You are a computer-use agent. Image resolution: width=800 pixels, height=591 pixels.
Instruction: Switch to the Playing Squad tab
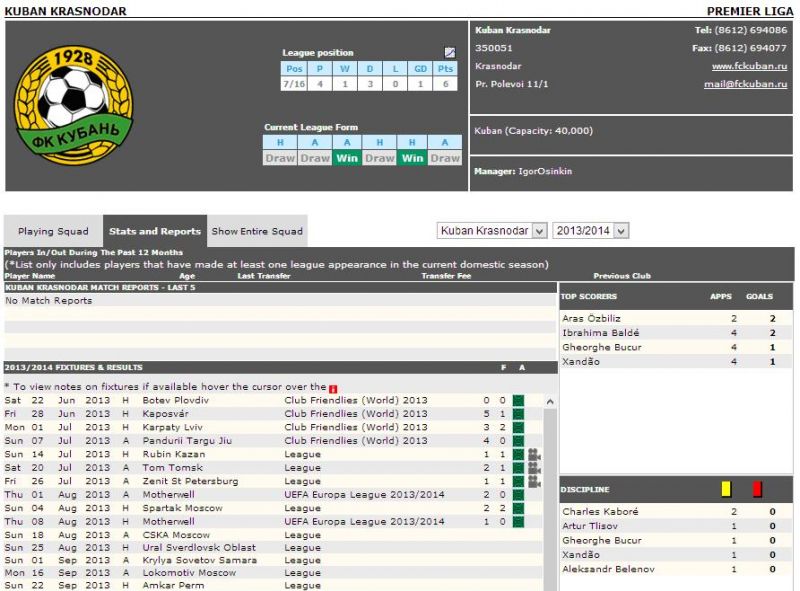pos(53,231)
